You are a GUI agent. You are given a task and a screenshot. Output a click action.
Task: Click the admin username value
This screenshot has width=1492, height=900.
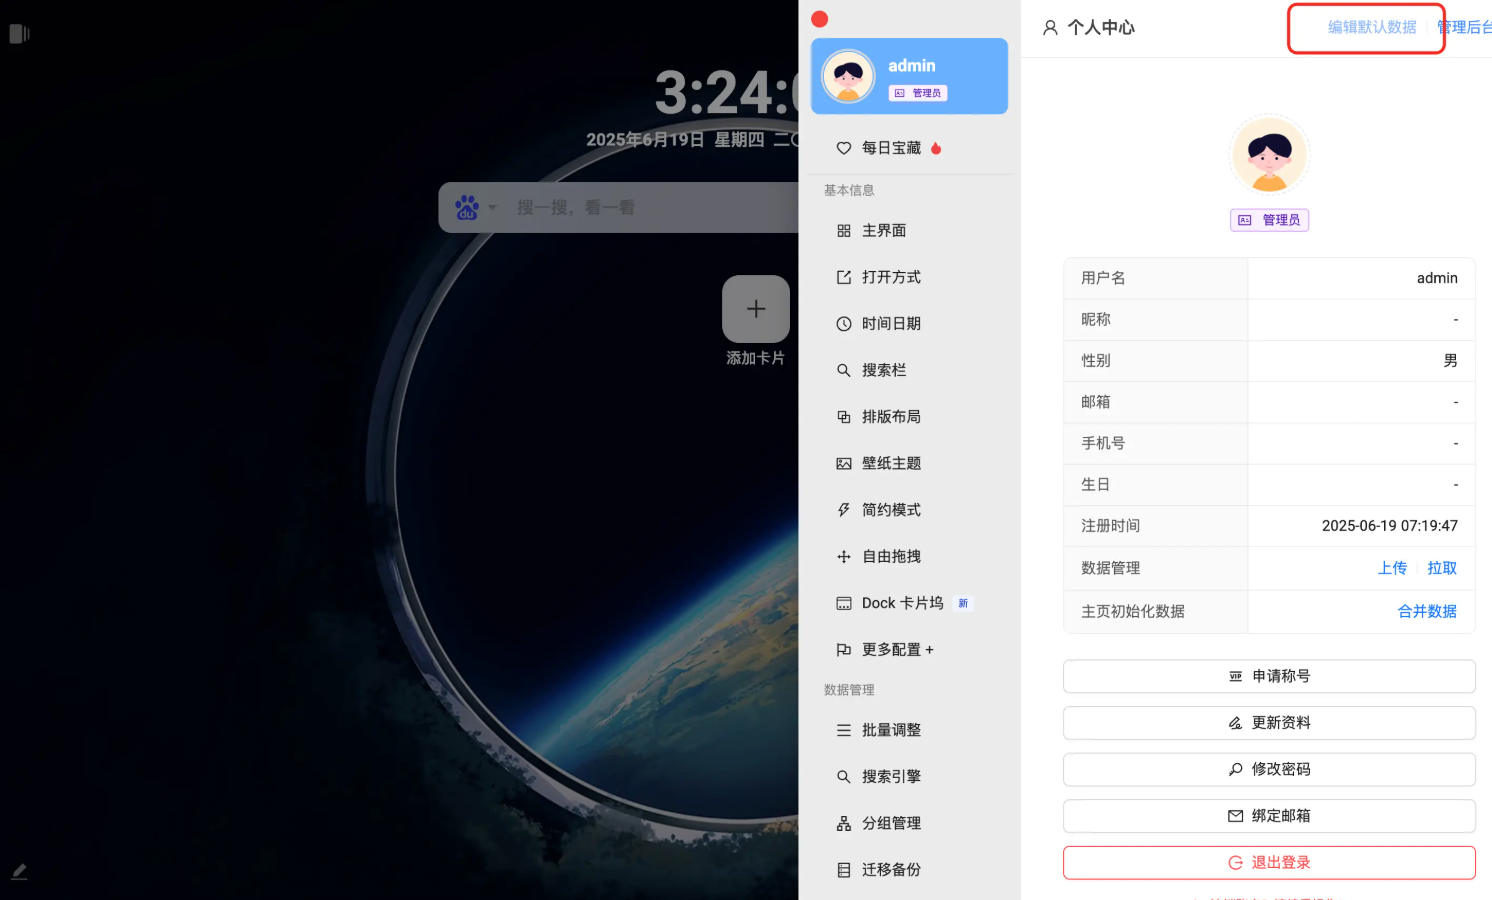click(1437, 278)
